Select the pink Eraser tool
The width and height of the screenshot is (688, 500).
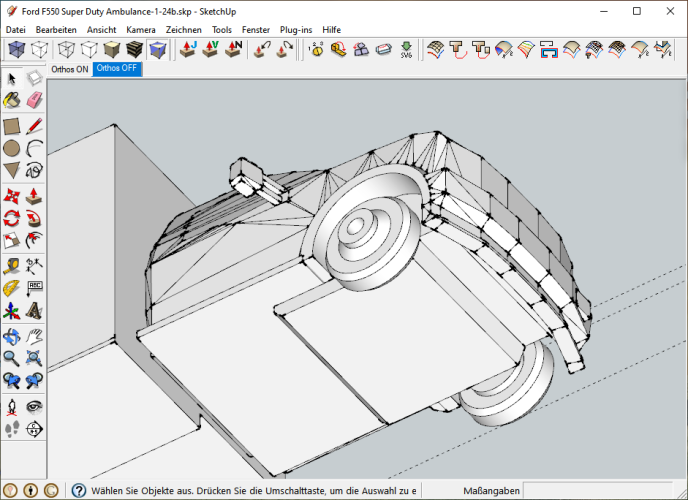click(x=34, y=100)
